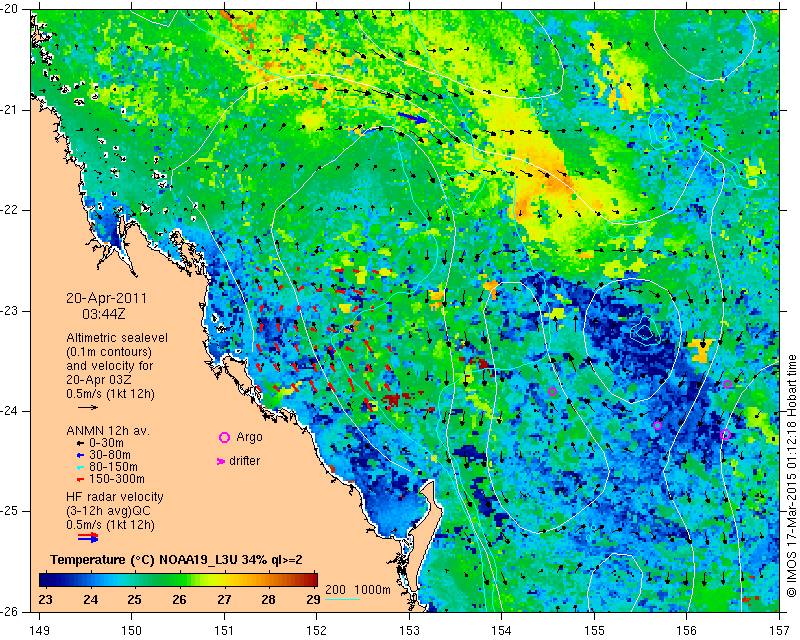The width and height of the screenshot is (800, 640).
Task: Click the red and blue HF radar legend arrows
Action: click(88, 537)
